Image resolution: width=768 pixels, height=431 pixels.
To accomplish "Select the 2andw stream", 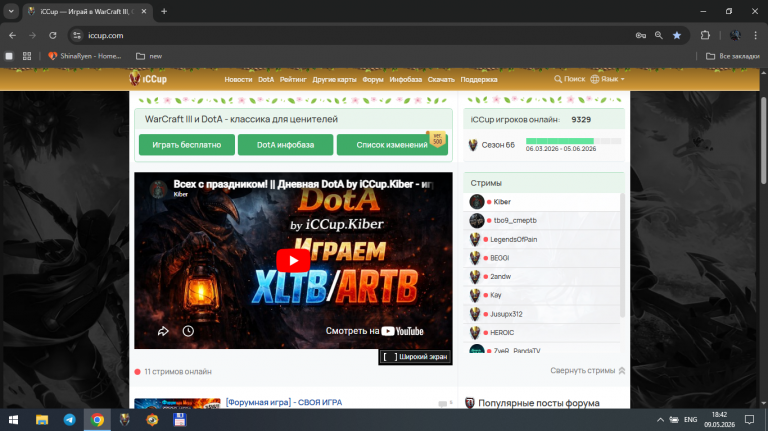I will 542,277.
